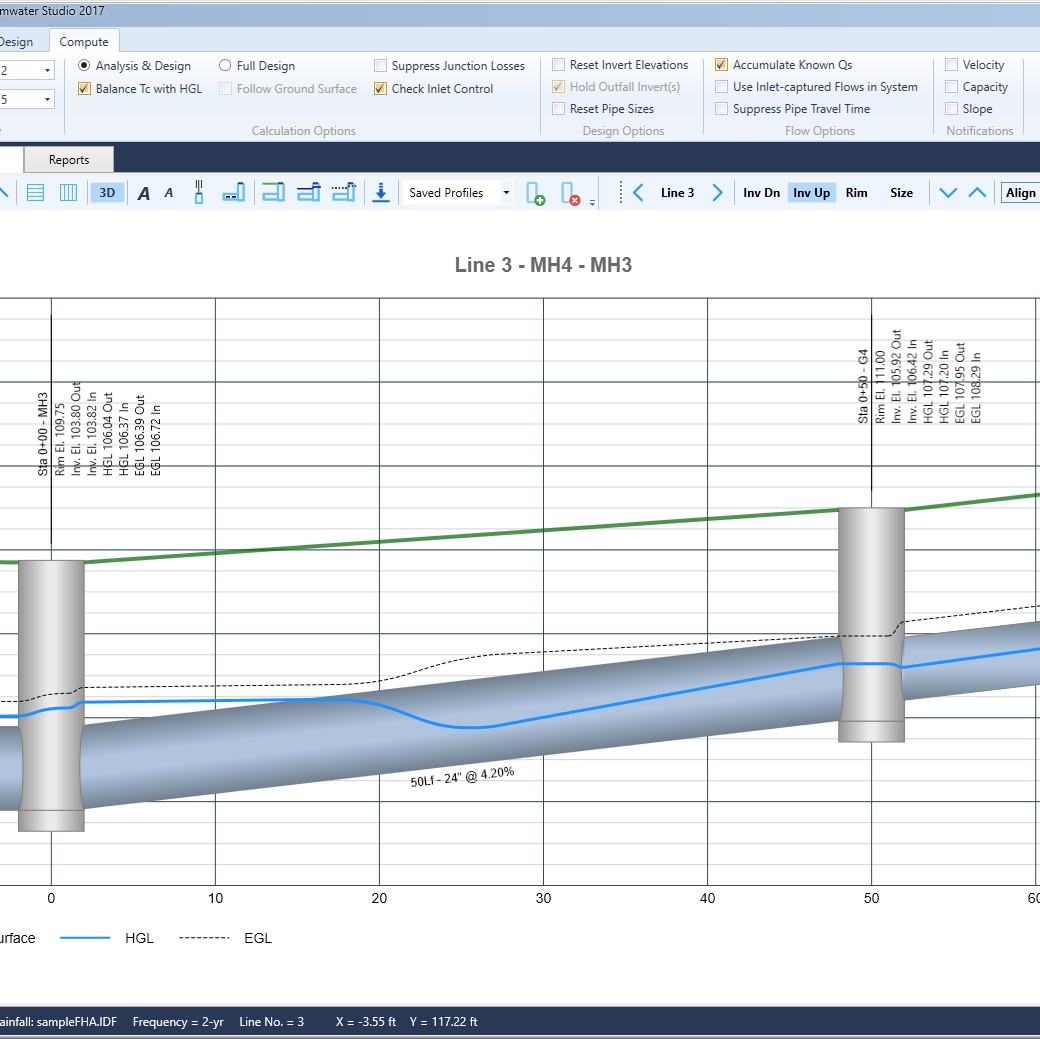Enable Suppress Junction Losses checkbox
The width and height of the screenshot is (1040, 1039).
[x=381, y=66]
